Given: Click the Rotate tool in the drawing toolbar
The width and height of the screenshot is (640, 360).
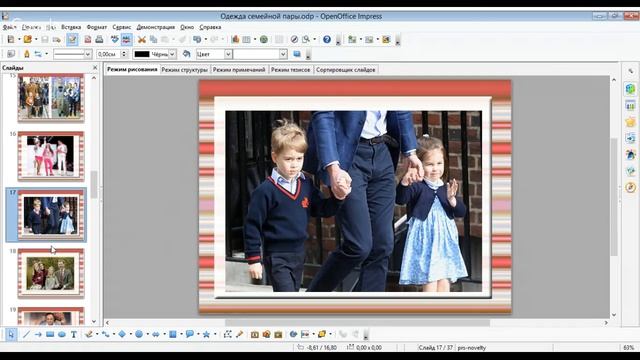Looking at the screenshot, I should [293, 334].
